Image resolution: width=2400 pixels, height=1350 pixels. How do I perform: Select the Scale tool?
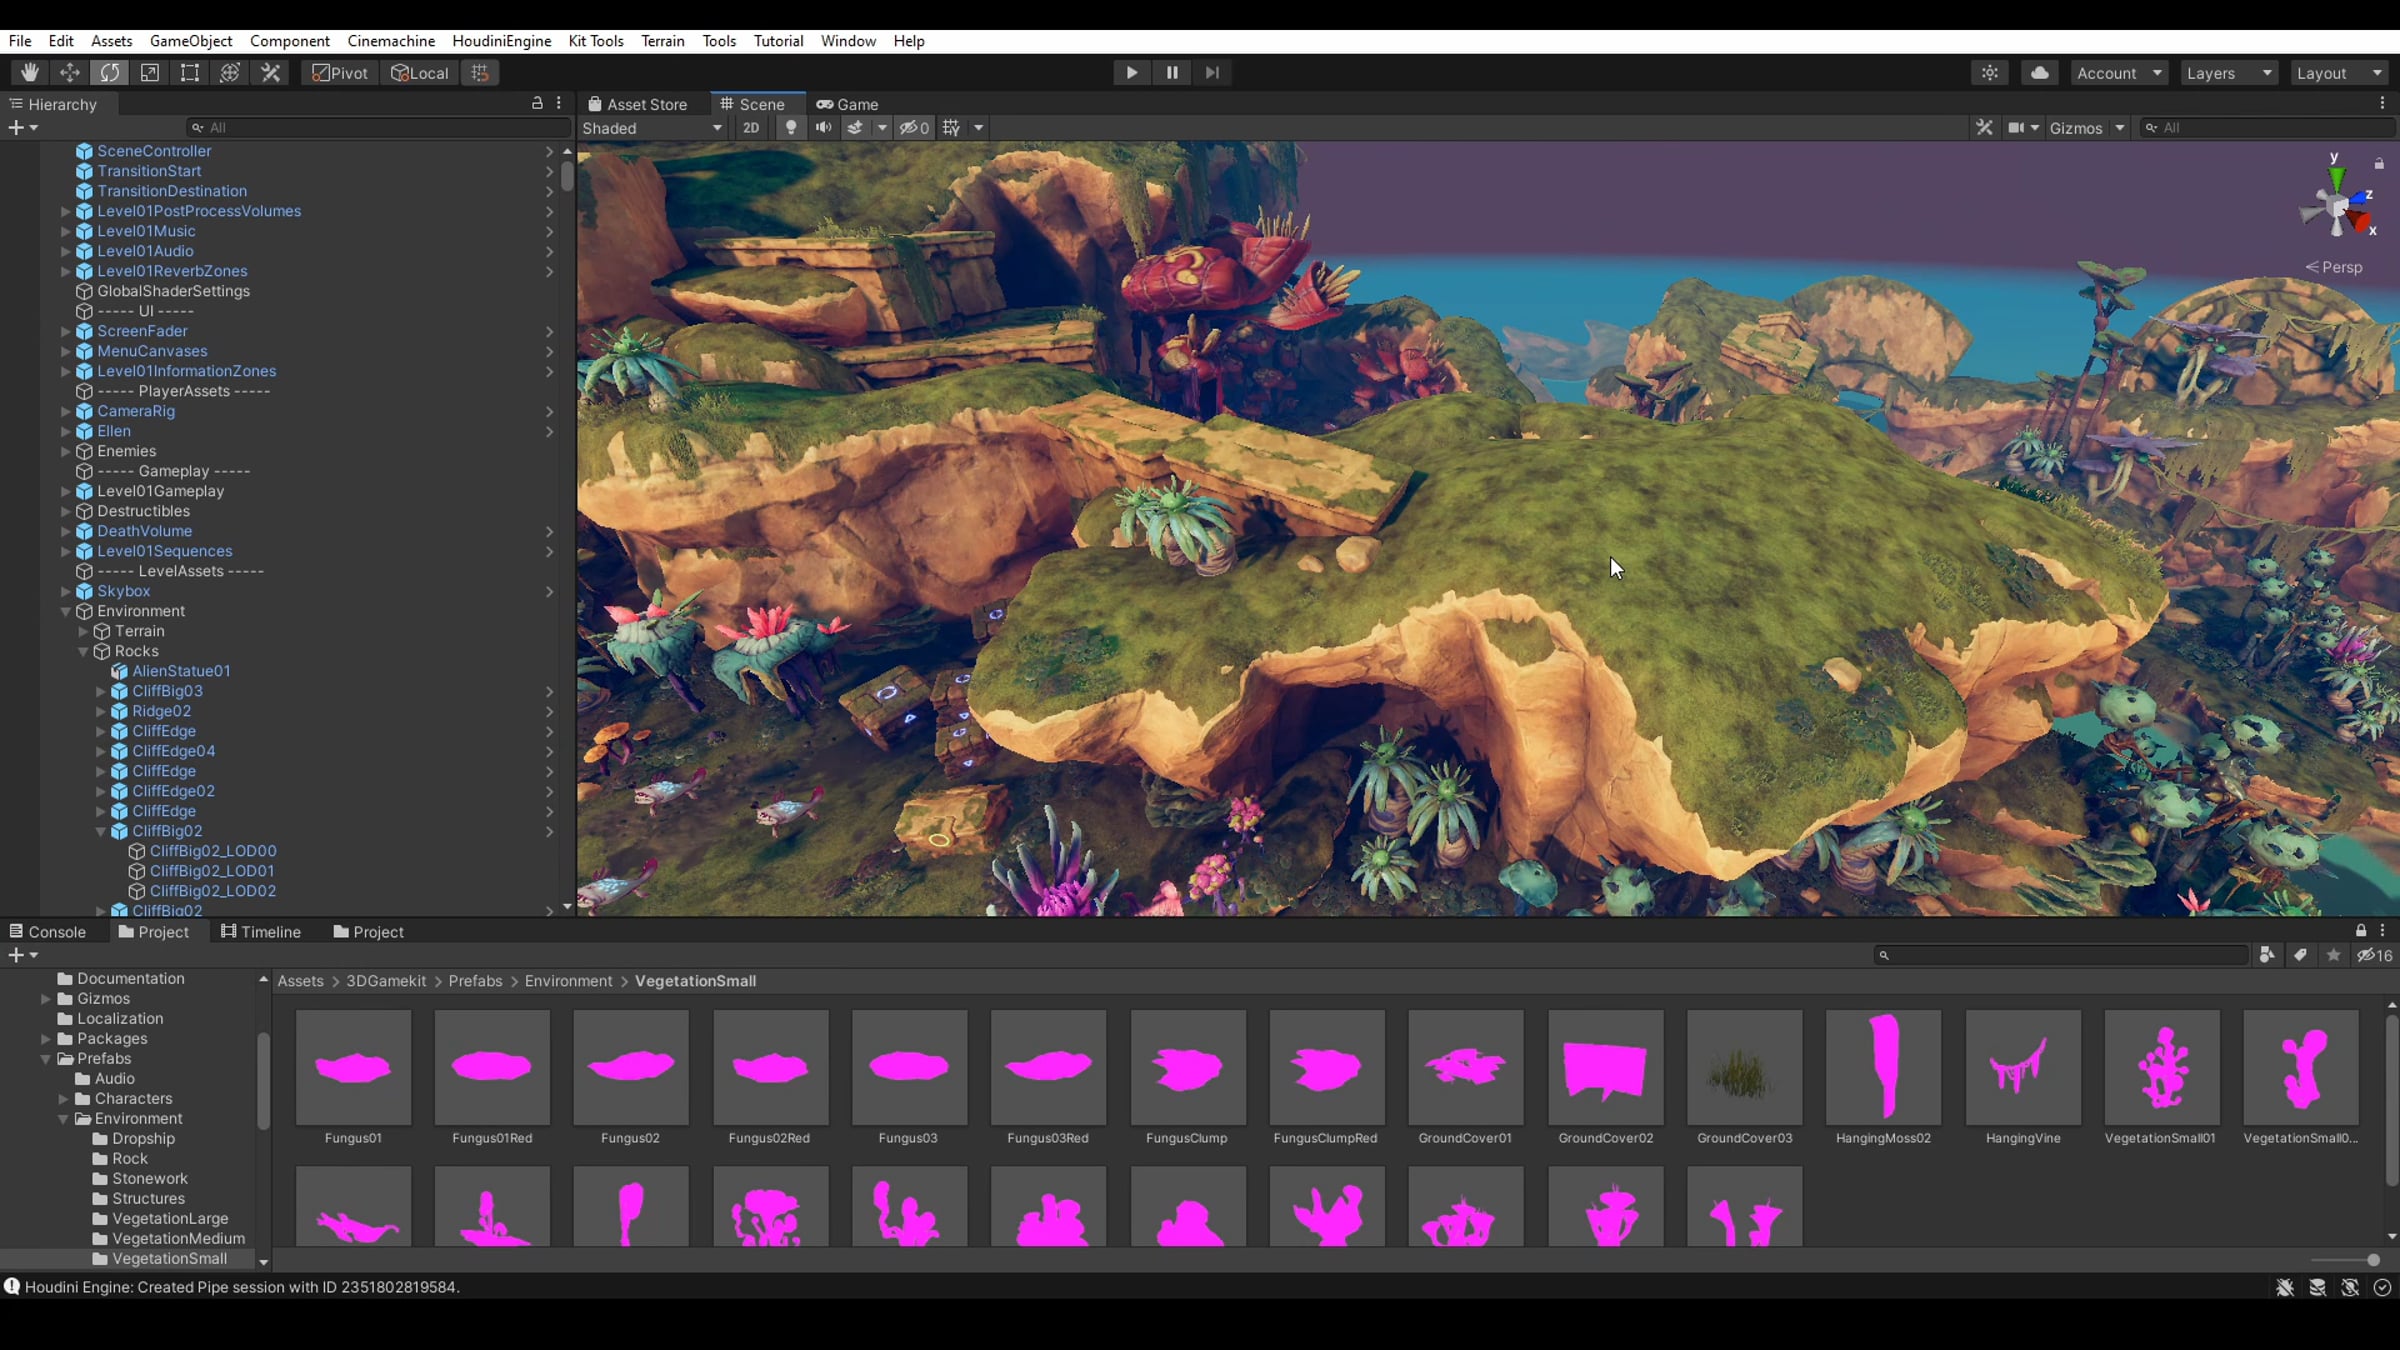point(150,73)
